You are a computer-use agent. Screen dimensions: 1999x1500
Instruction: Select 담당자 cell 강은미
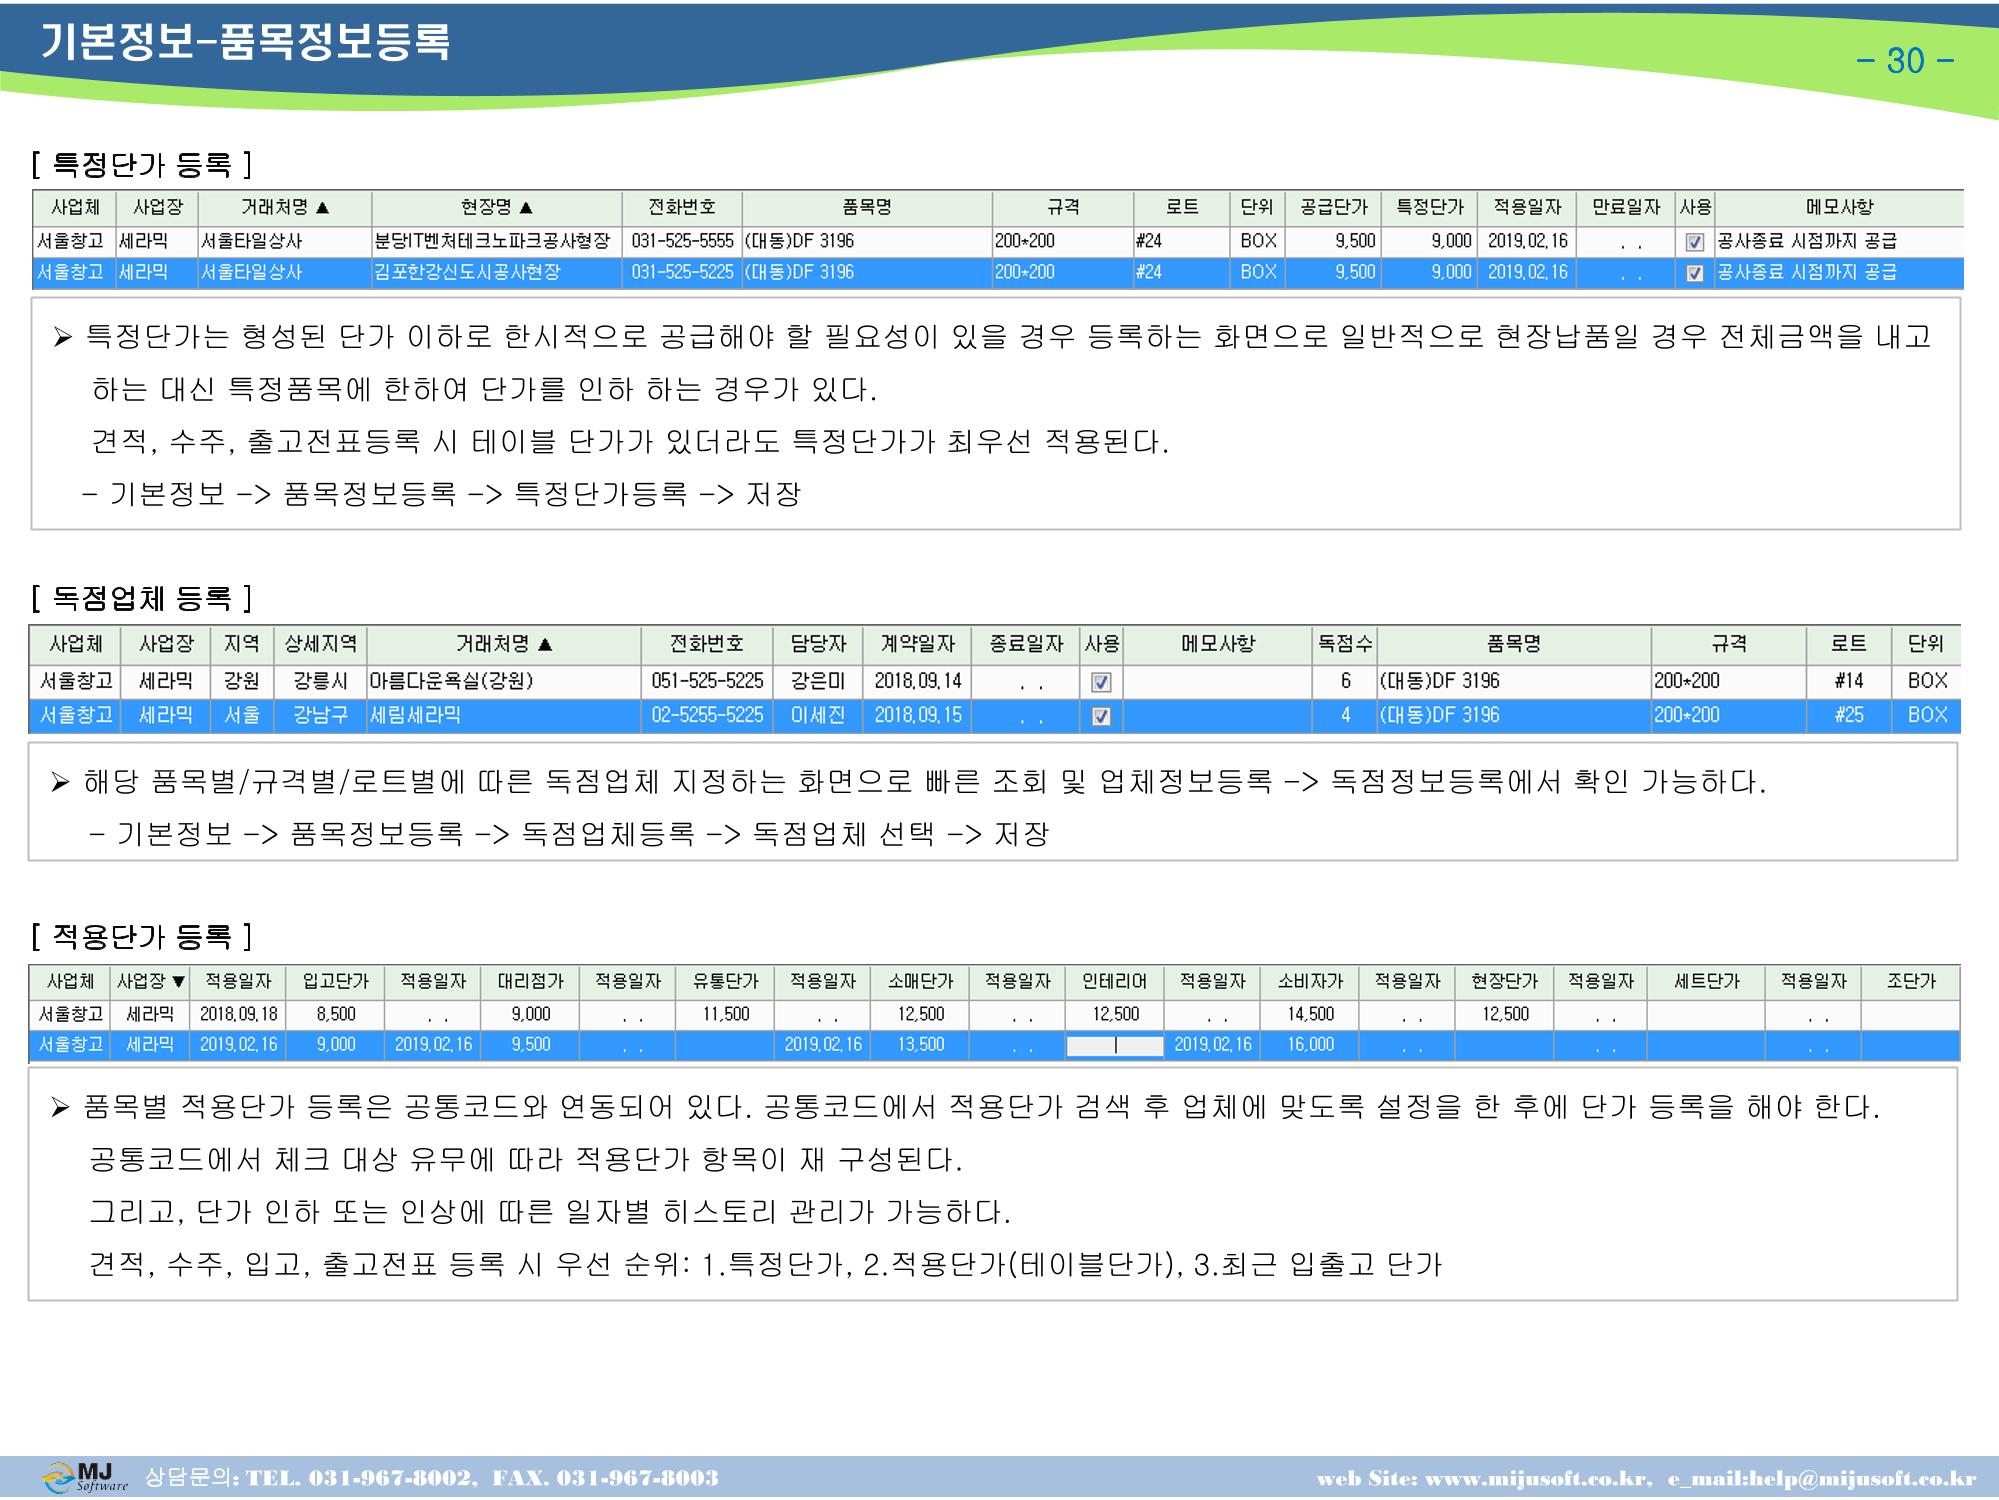coord(818,681)
